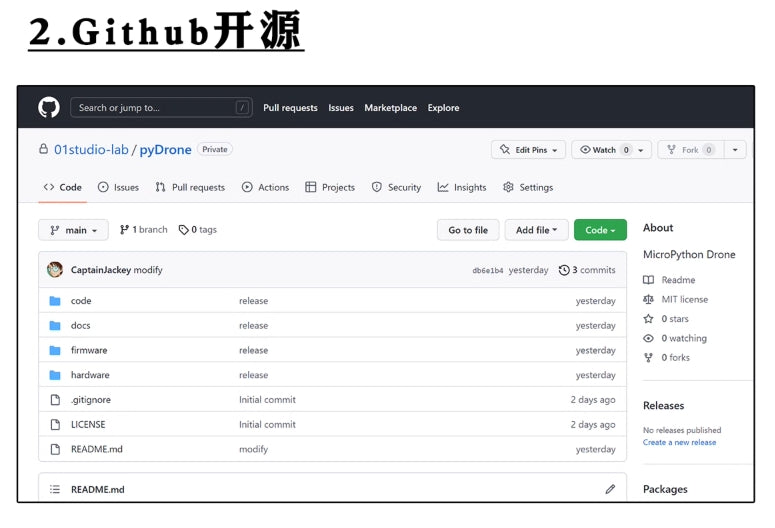Click the Initial commit message on LICENSE row
Image resolution: width=775 pixels, height=528 pixels.
tap(267, 424)
